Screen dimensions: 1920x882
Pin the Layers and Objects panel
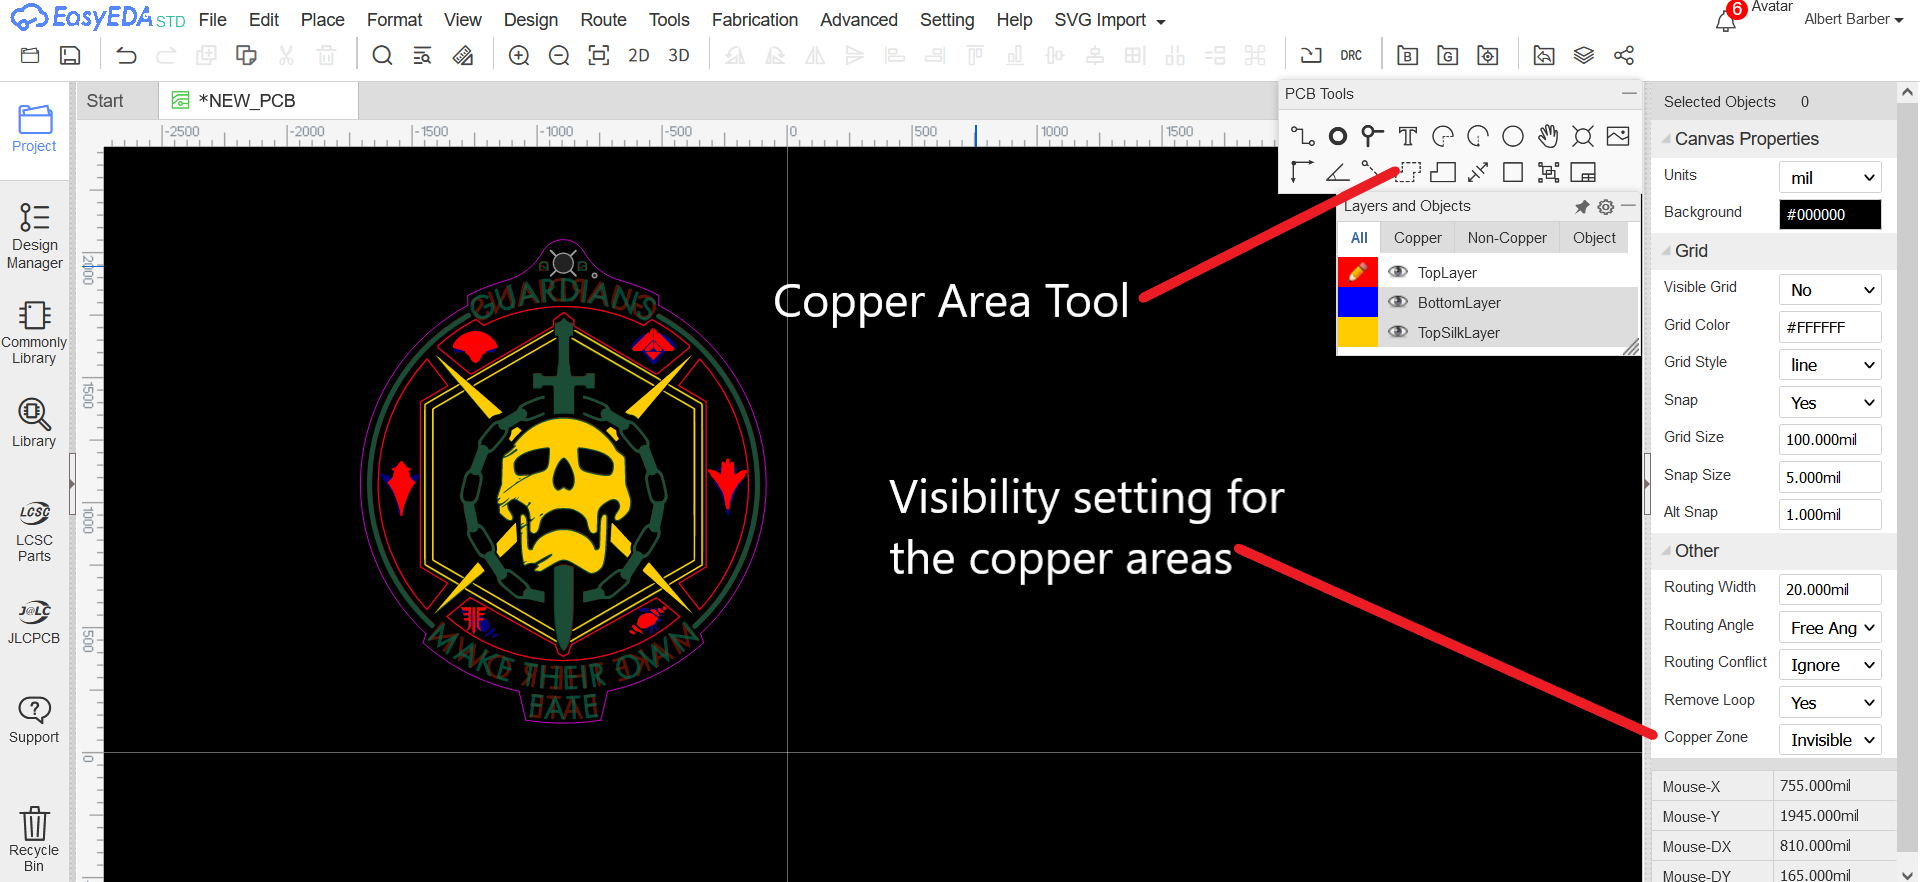pos(1582,207)
